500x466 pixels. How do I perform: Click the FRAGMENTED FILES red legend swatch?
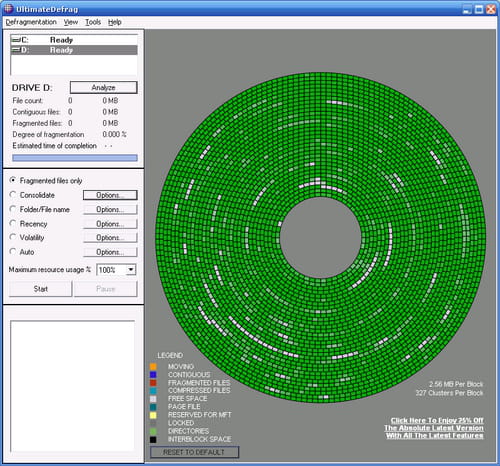click(x=153, y=383)
